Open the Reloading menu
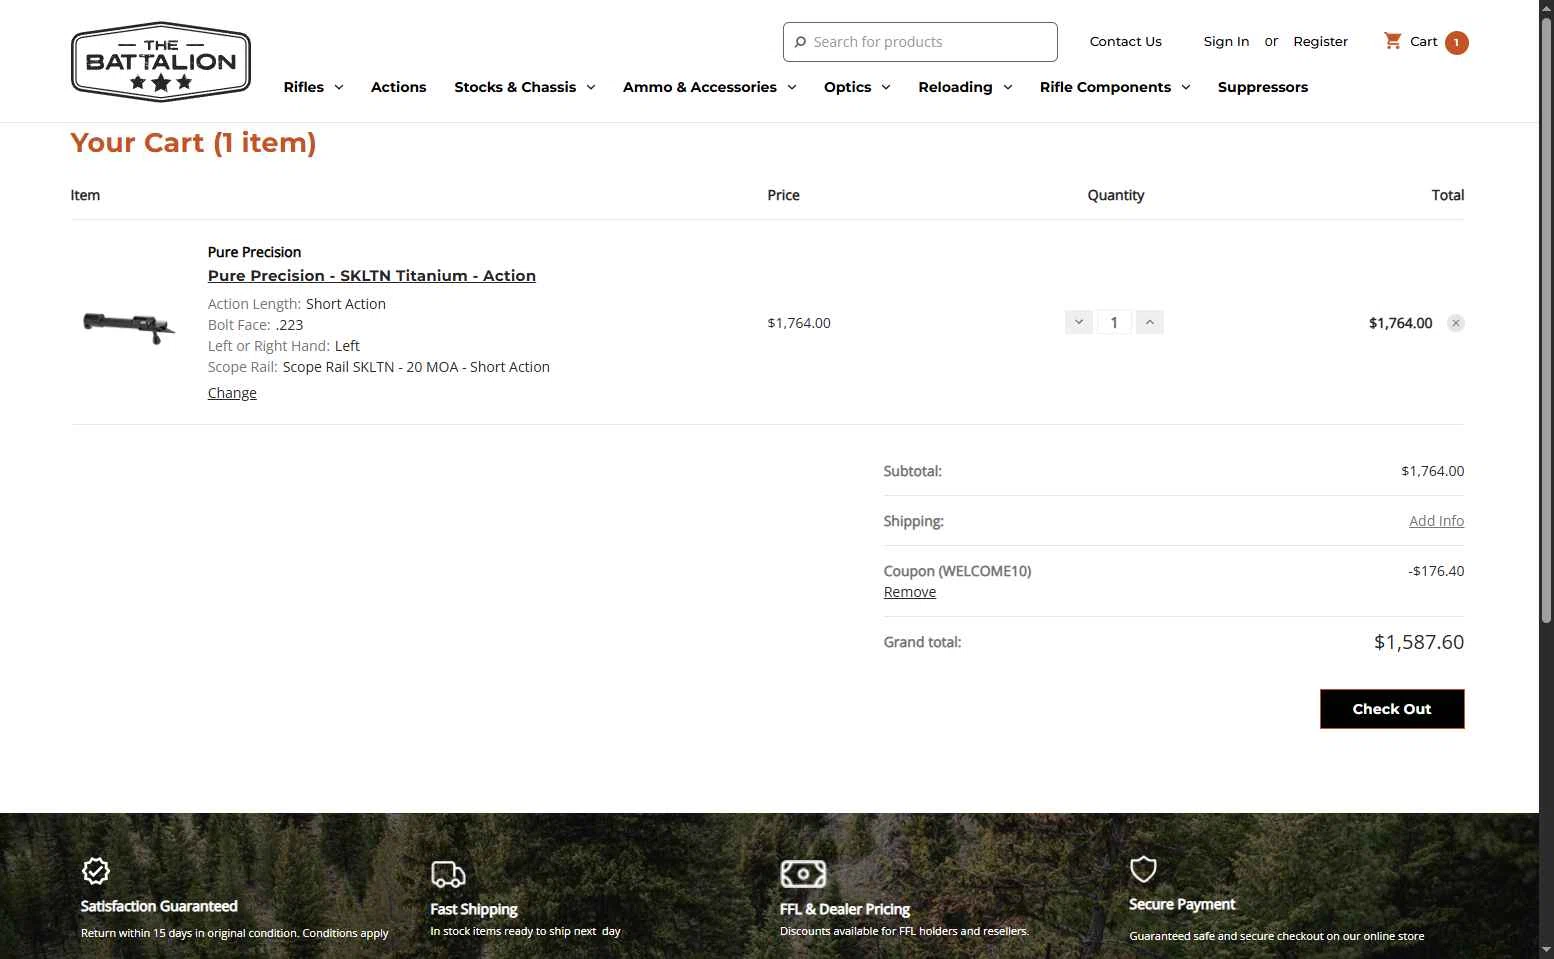 click(955, 87)
